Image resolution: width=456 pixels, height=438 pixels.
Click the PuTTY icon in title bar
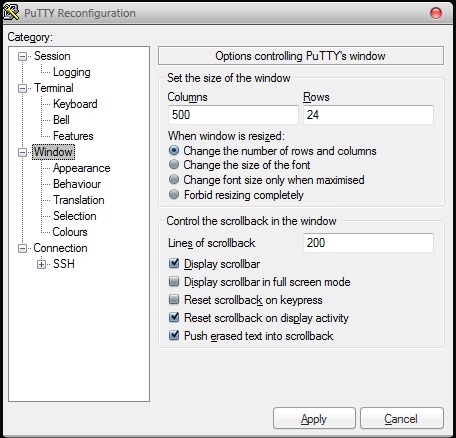click(11, 12)
